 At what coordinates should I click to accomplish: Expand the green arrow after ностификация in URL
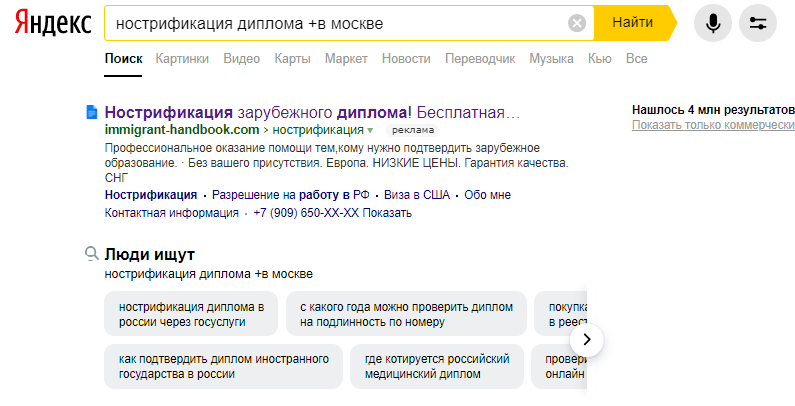(x=370, y=131)
